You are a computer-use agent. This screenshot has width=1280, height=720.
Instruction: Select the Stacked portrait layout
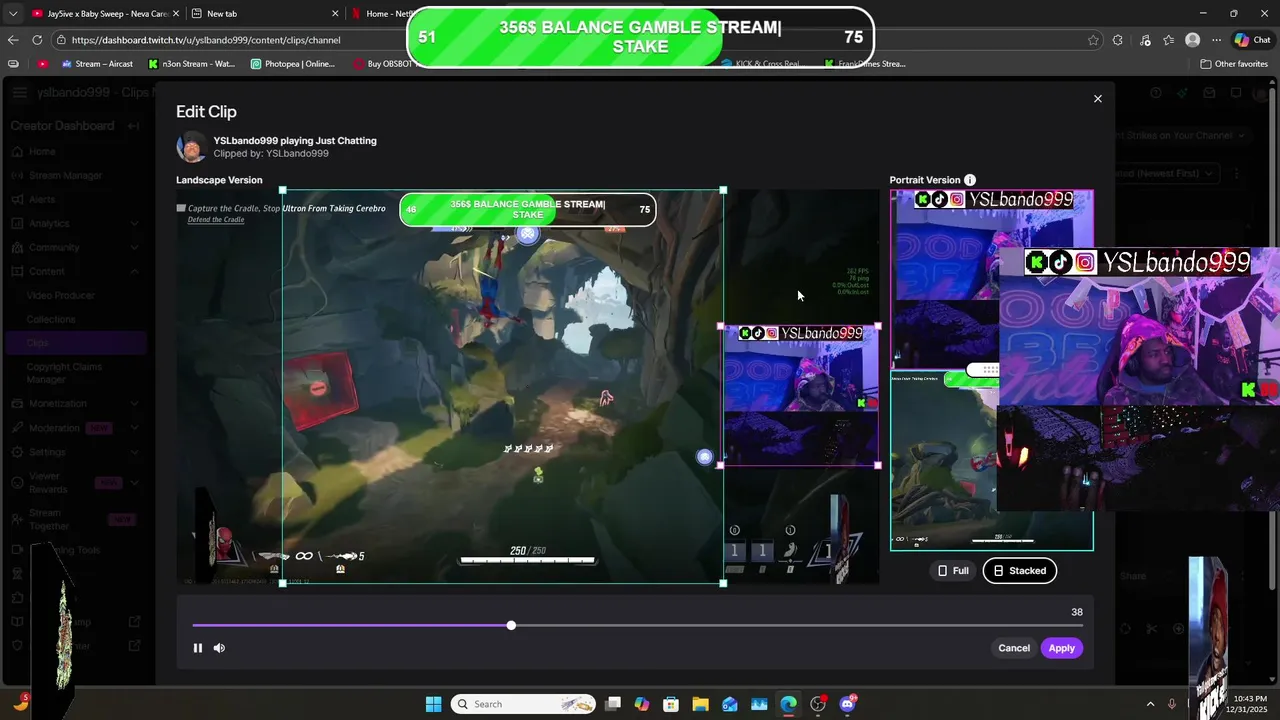click(x=1019, y=571)
